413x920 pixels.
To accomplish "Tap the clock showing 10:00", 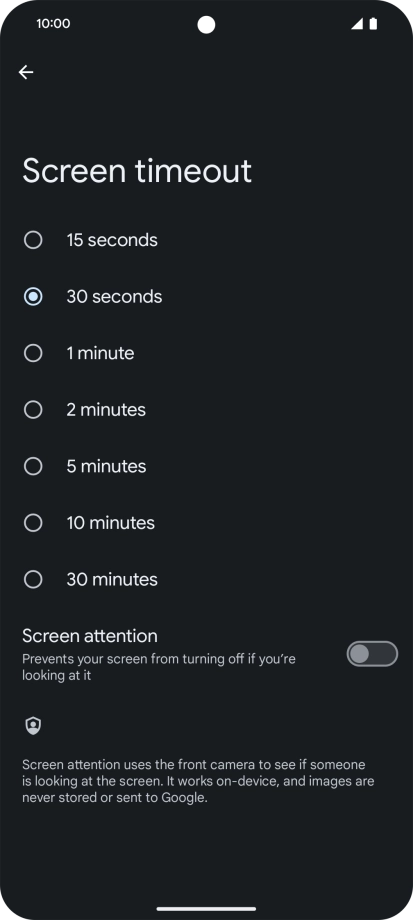I will click(x=53, y=23).
